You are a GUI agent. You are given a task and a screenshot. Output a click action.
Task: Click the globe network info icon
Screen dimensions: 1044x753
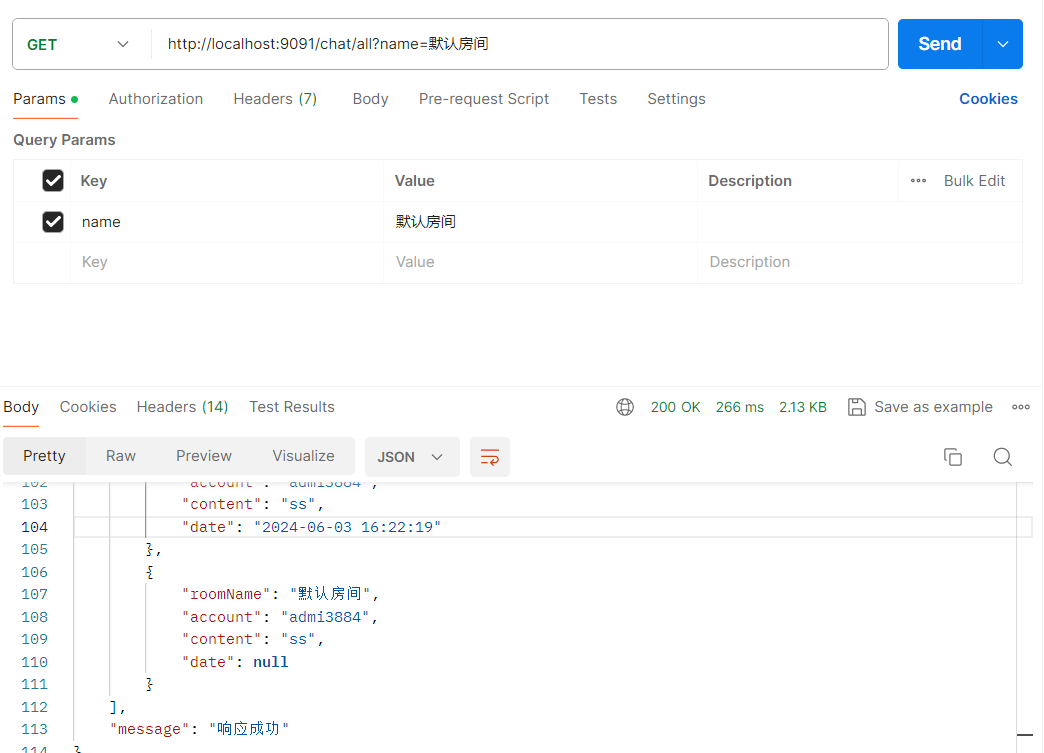pyautogui.click(x=625, y=407)
